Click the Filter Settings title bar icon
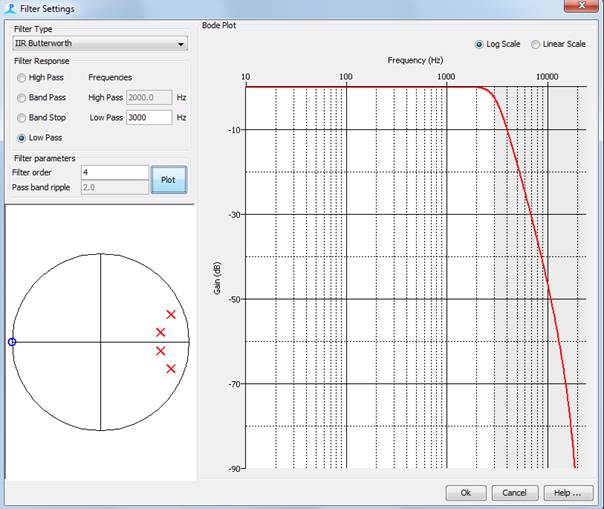This screenshot has height=509, width=604. click(10, 8)
